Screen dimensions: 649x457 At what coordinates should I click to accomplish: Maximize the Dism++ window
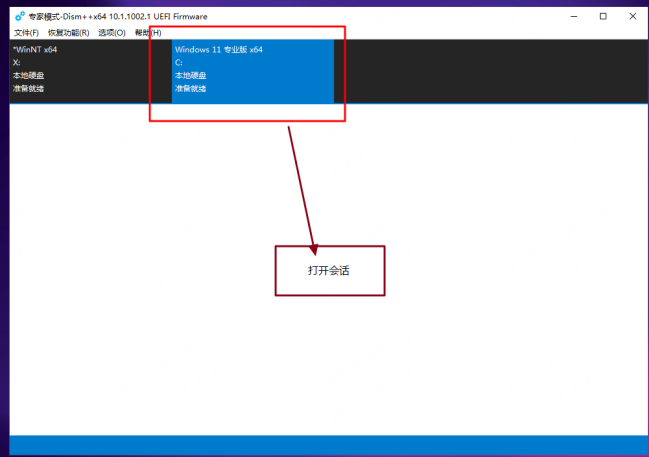[x=603, y=17]
